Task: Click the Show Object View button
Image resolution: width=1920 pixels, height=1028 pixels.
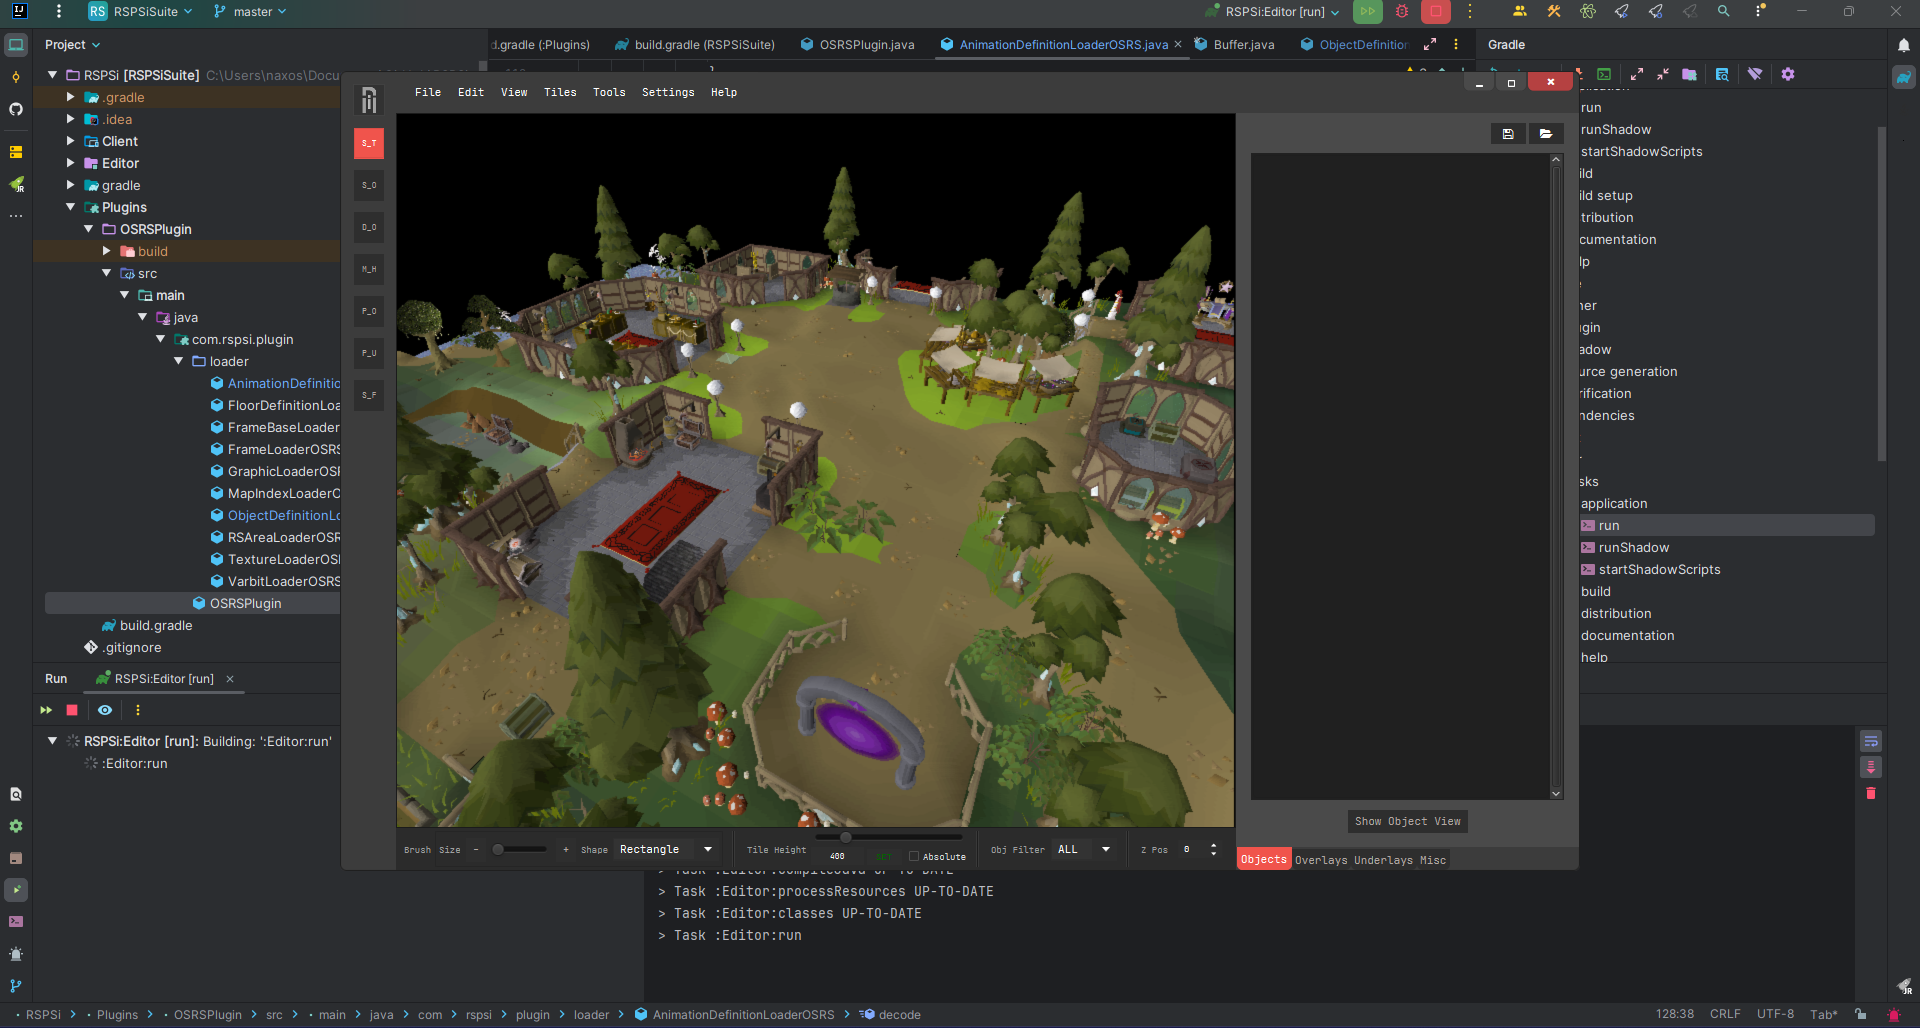Action: (1407, 822)
